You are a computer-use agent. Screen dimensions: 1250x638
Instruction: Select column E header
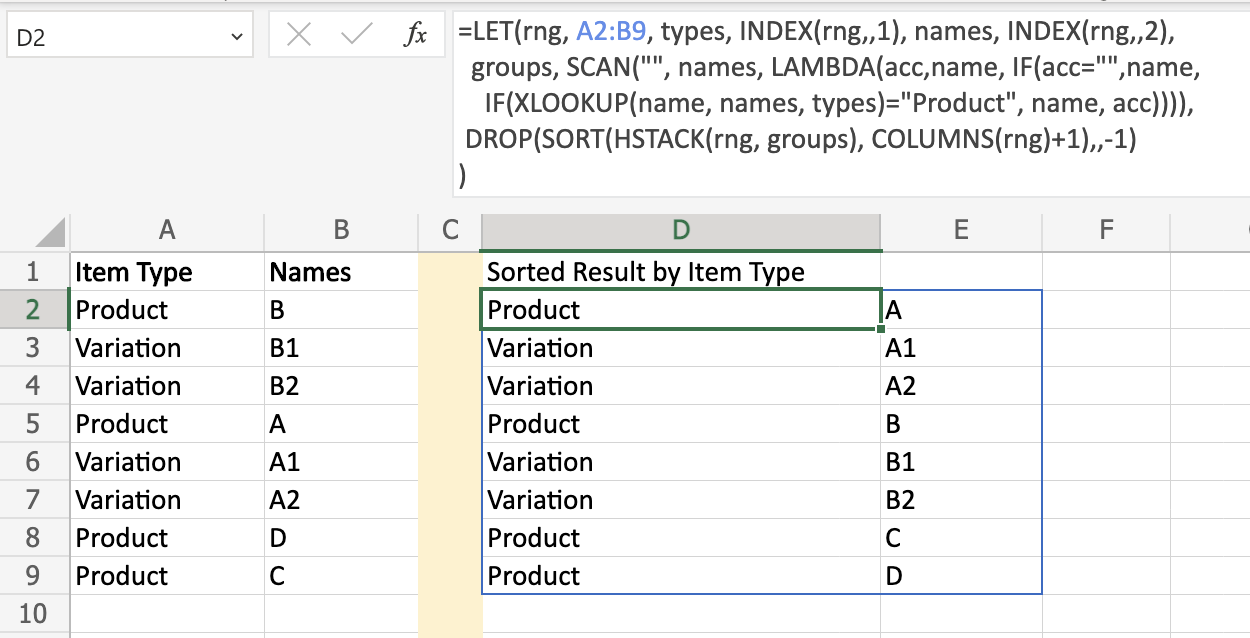pyautogui.click(x=961, y=230)
